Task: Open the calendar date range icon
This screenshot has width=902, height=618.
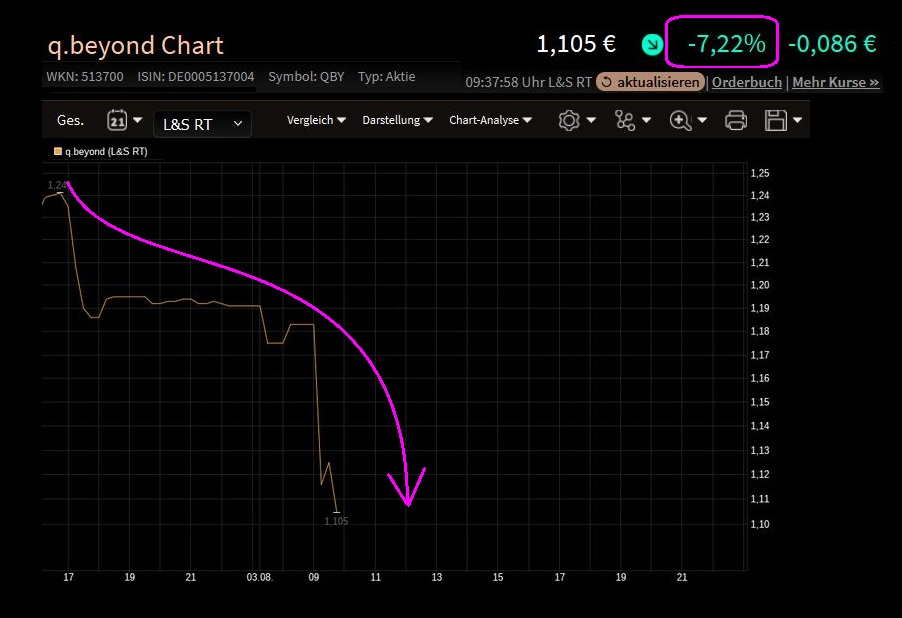Action: point(117,120)
